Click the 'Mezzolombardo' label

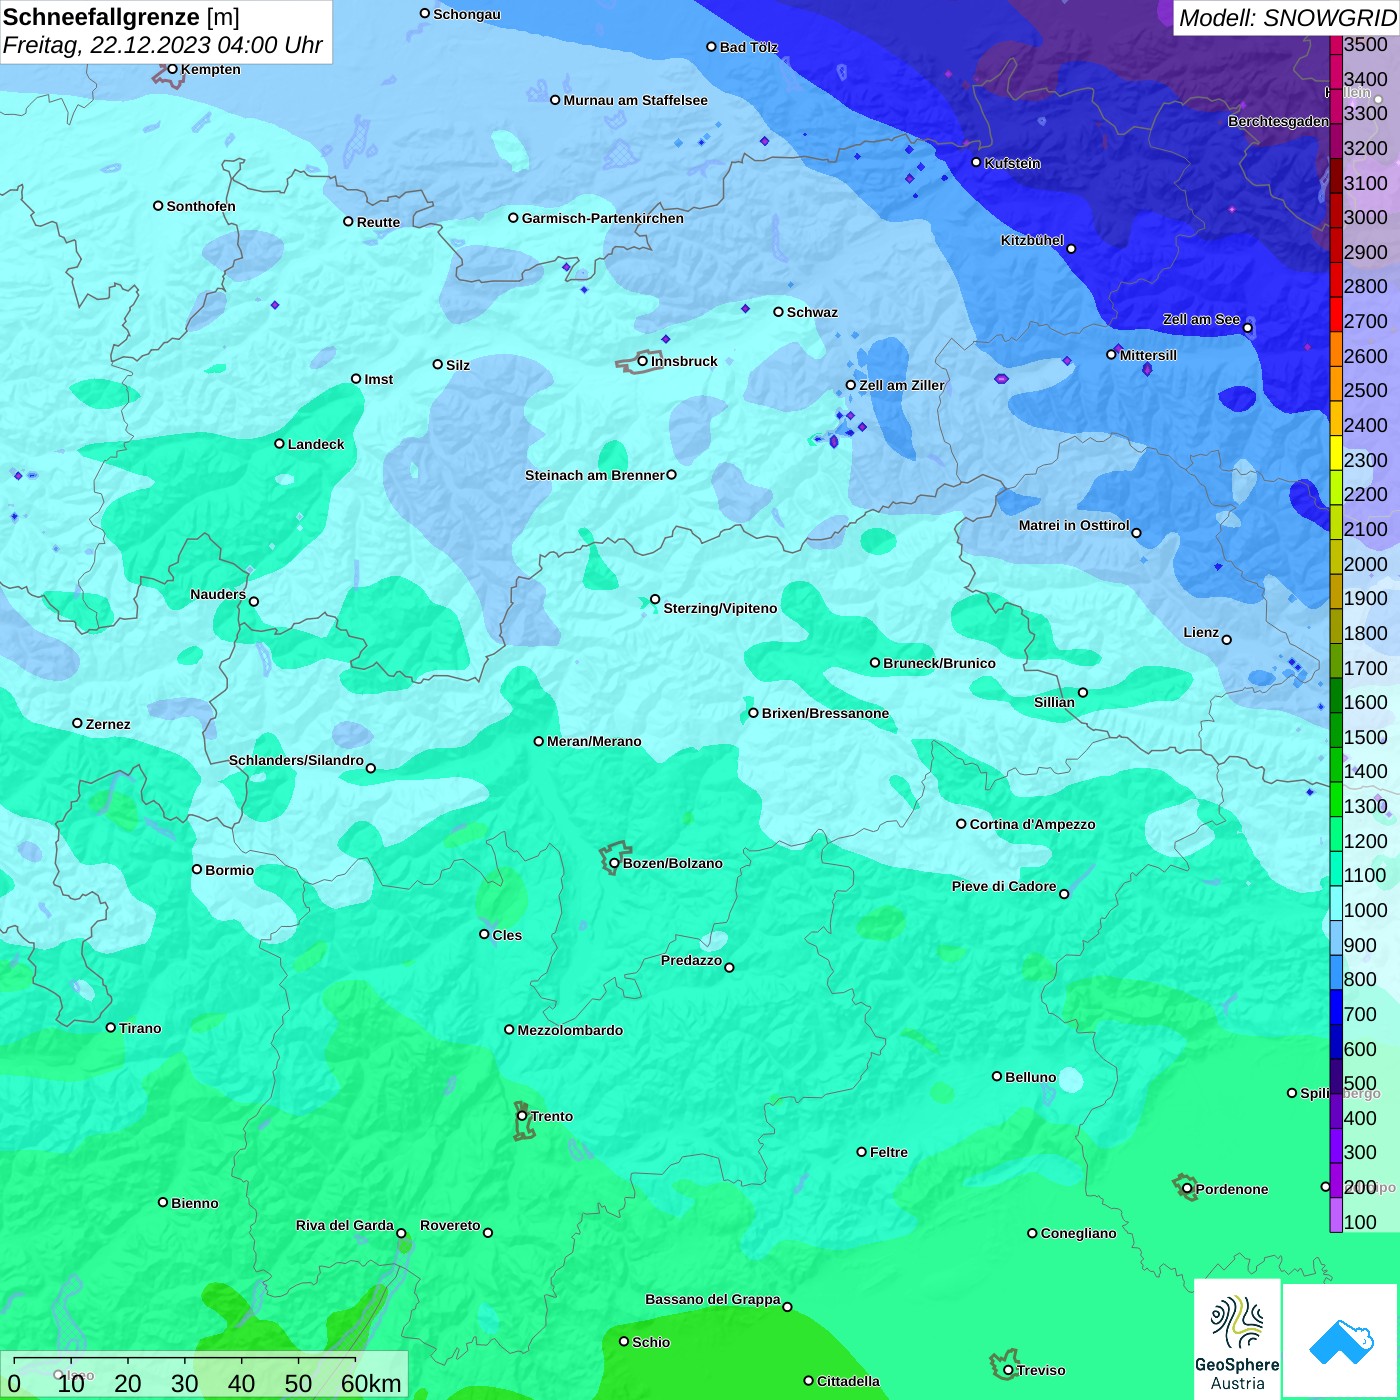[x=570, y=1030]
